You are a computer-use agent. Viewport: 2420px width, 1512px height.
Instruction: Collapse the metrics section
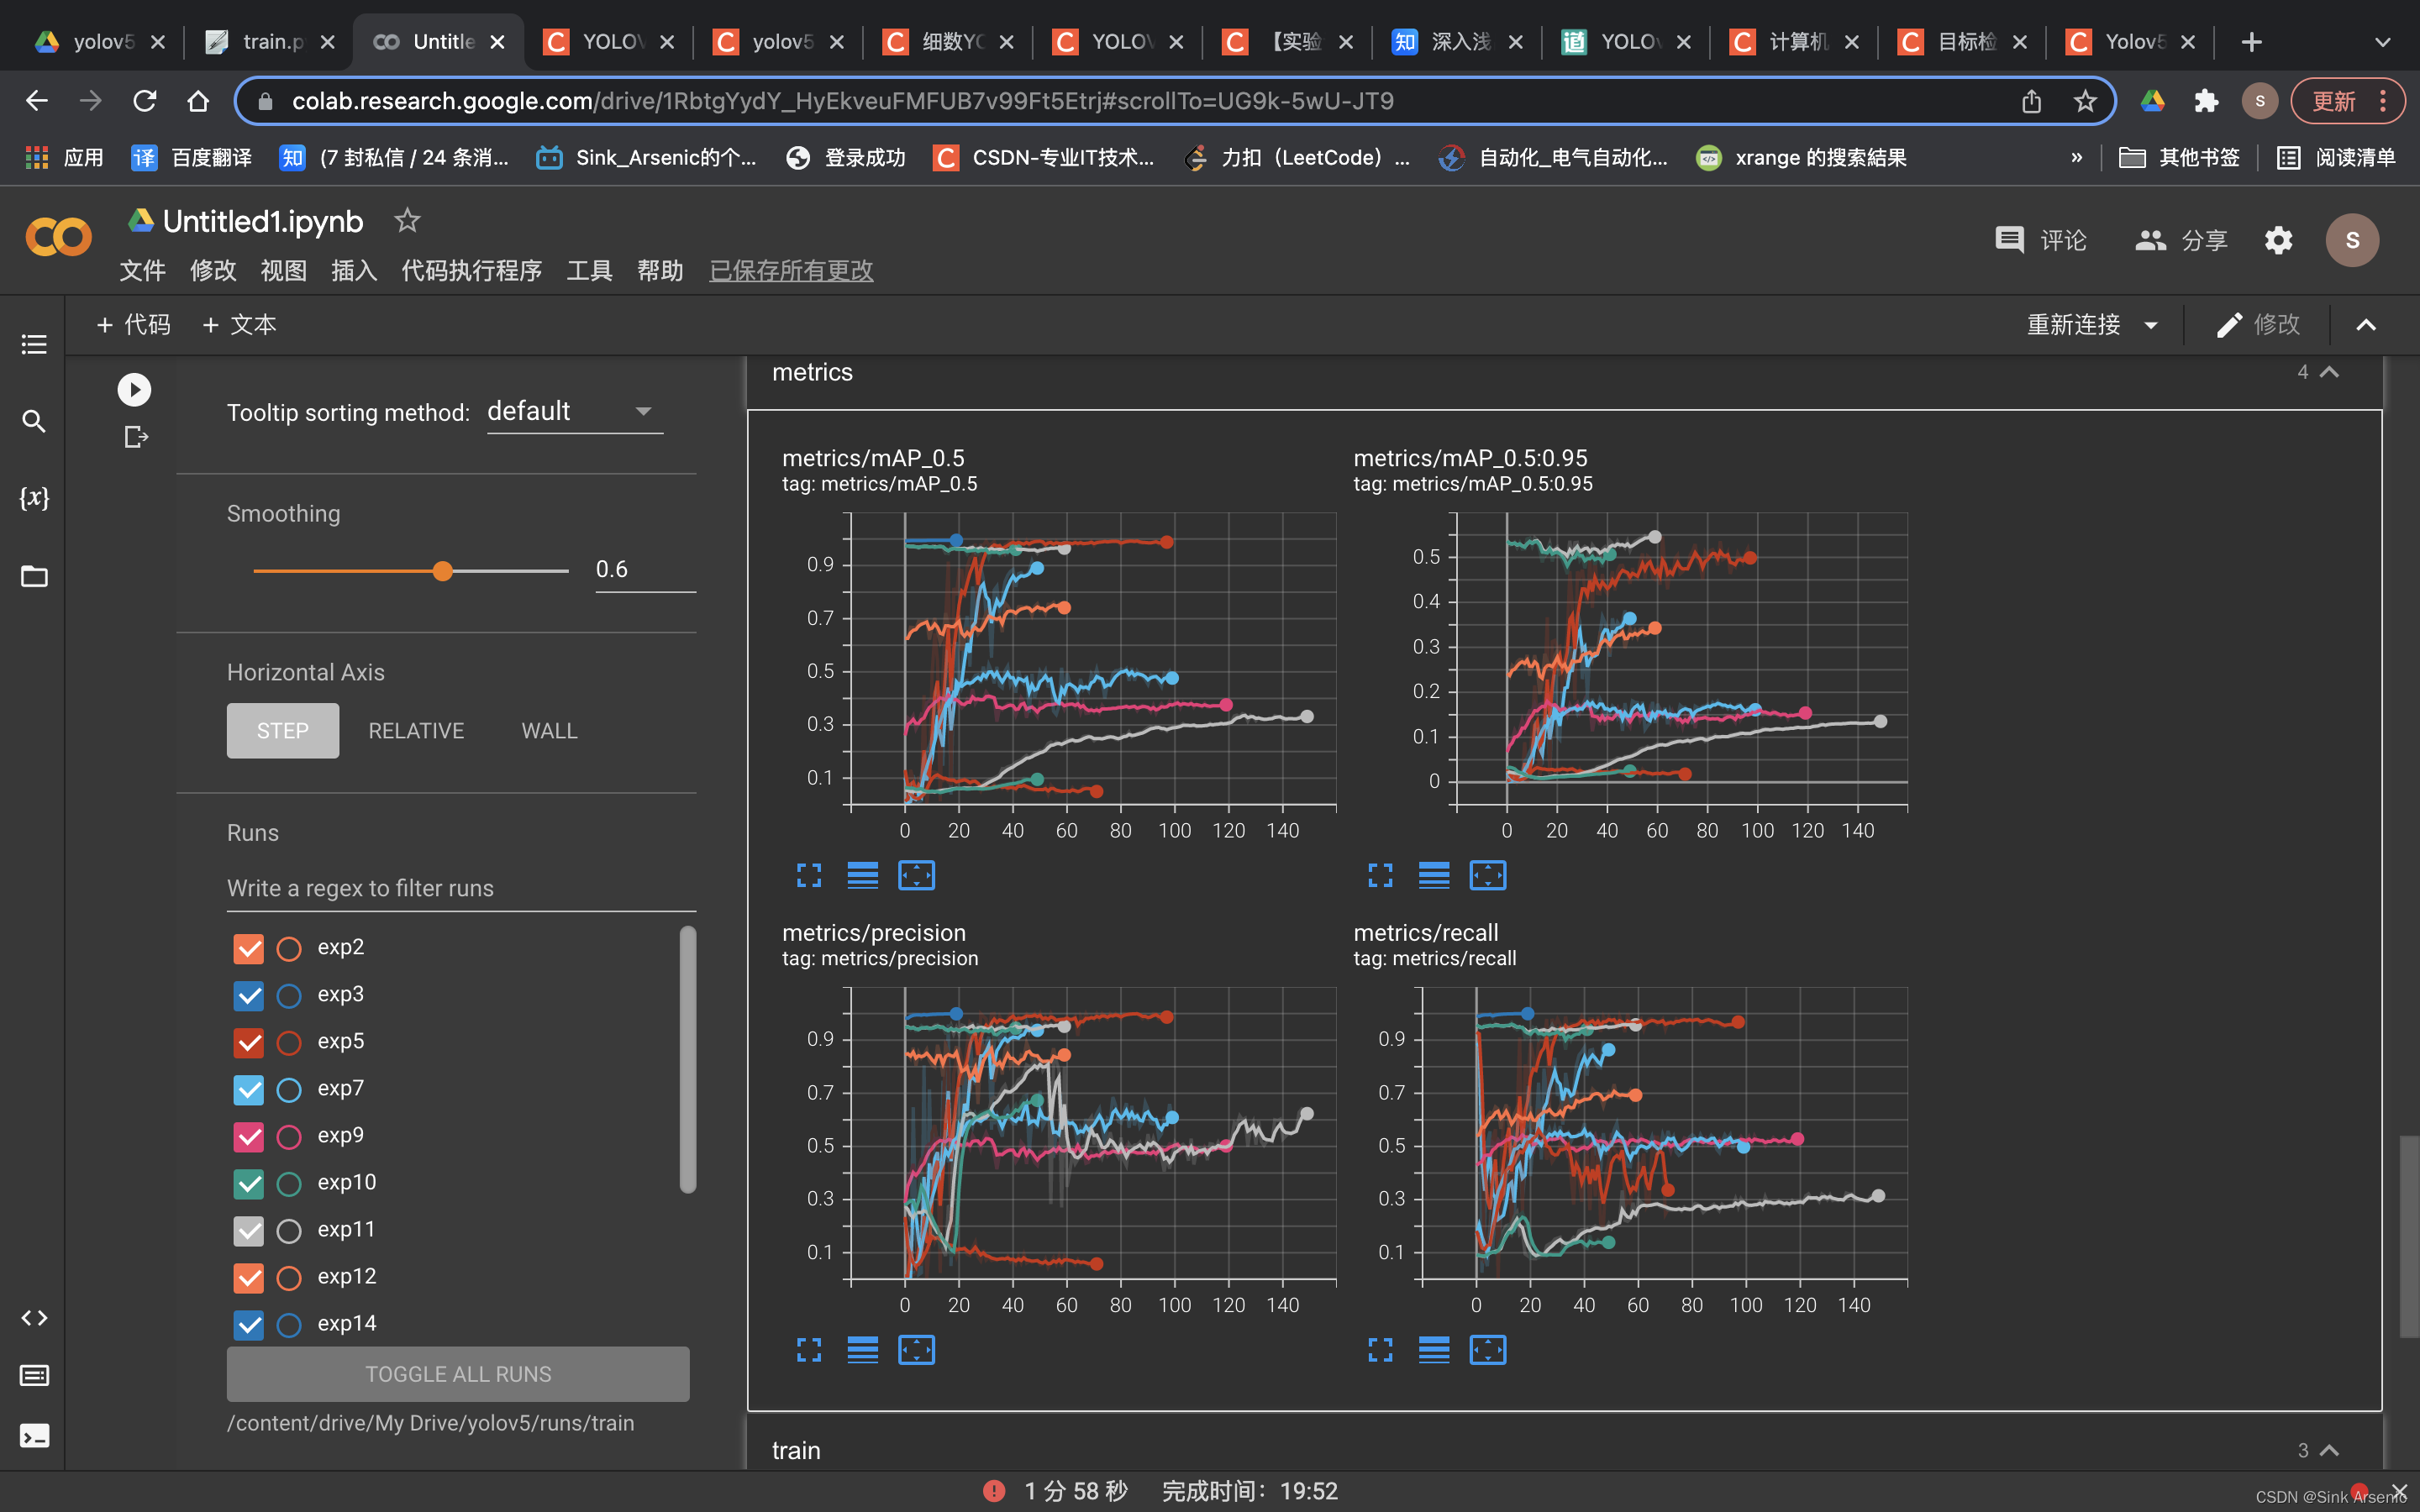2329,372
